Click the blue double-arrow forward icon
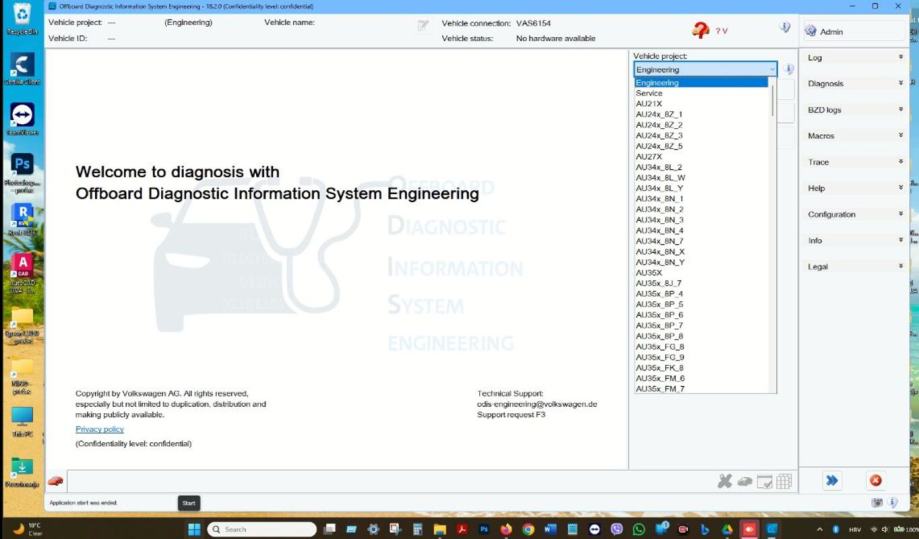 pyautogui.click(x=832, y=480)
